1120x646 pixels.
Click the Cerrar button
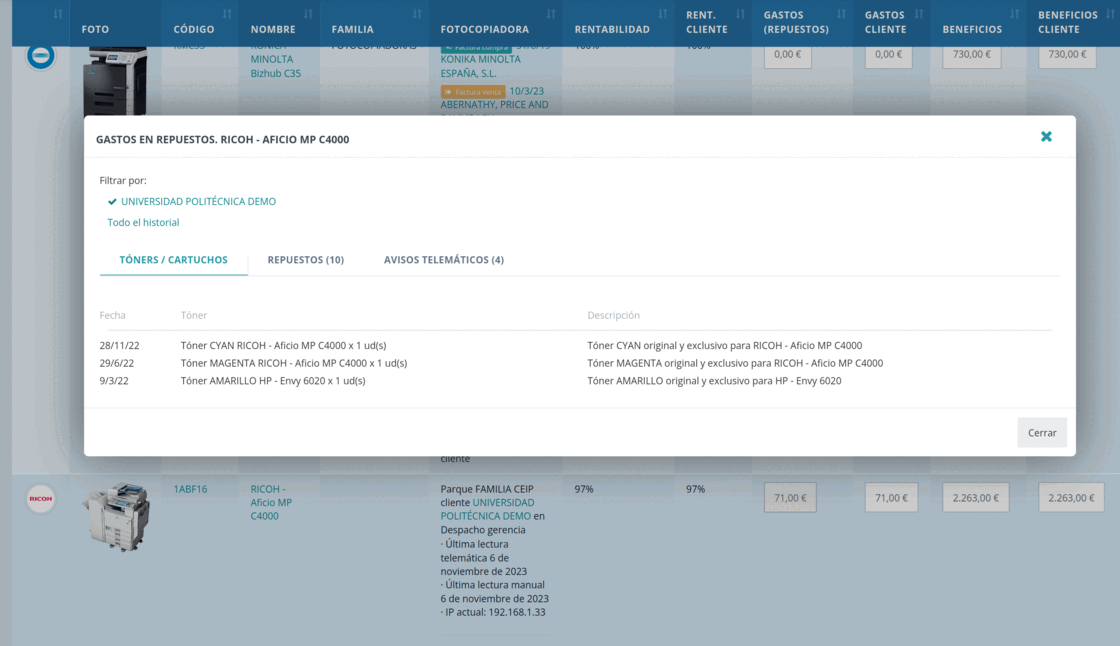pos(1041,432)
